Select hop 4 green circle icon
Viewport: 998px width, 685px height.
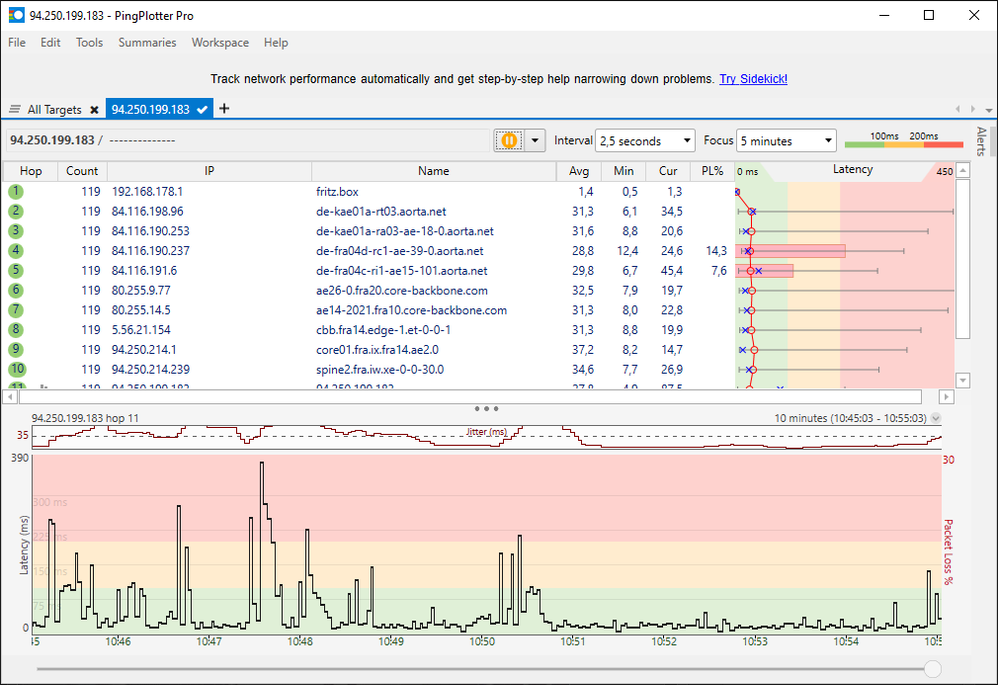[x=17, y=251]
